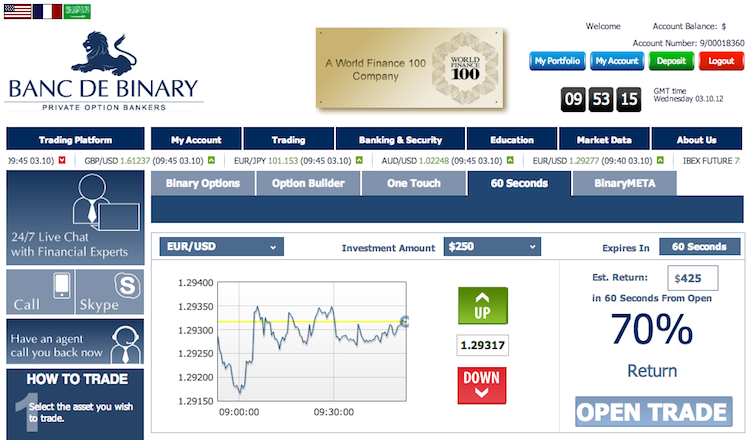Screen dimensions: 750x440
Task: Switch to Option Builder tab
Action: [x=308, y=184]
